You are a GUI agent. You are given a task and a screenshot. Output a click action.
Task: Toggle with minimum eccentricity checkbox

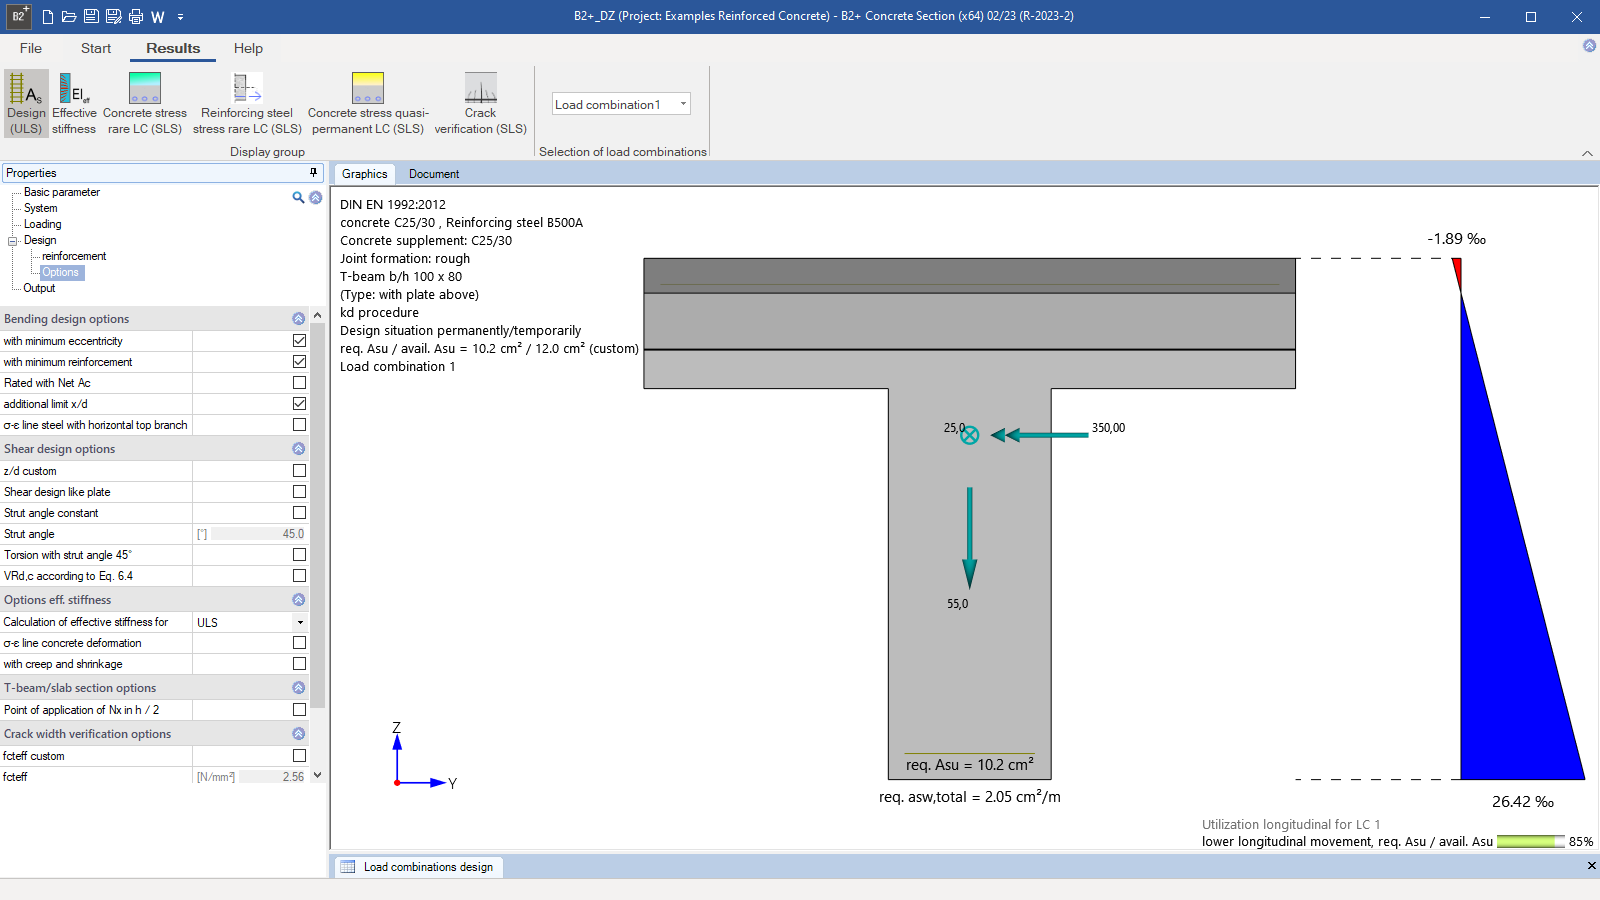pos(299,341)
